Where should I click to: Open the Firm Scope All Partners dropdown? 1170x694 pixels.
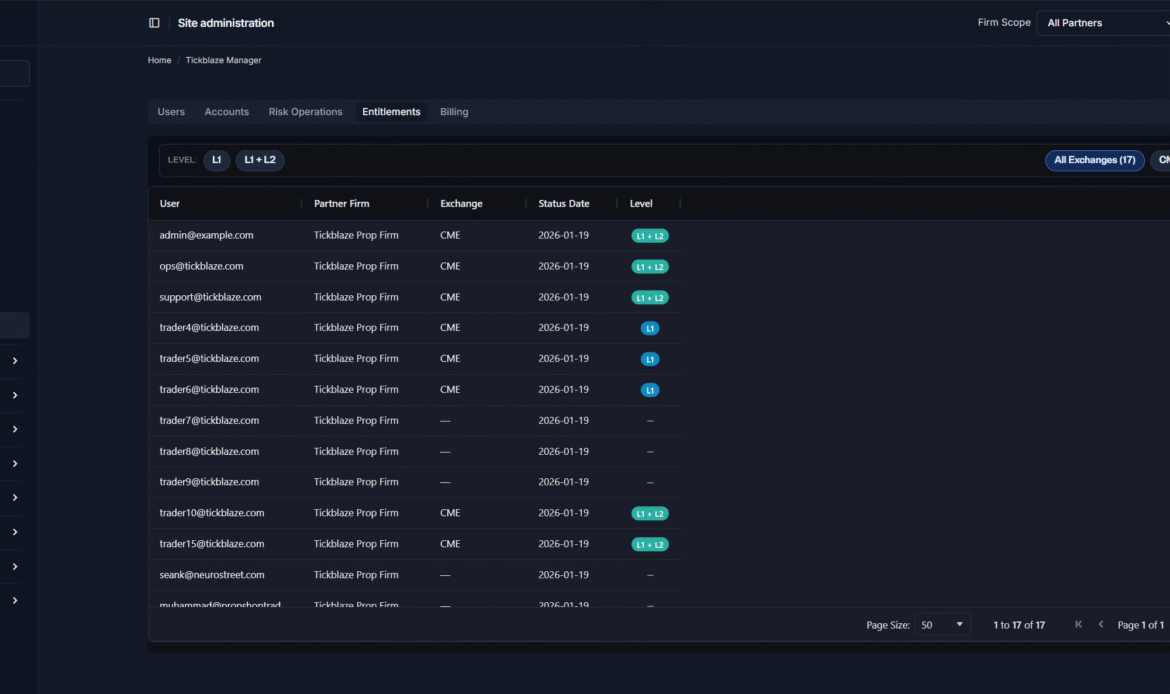1102,23
